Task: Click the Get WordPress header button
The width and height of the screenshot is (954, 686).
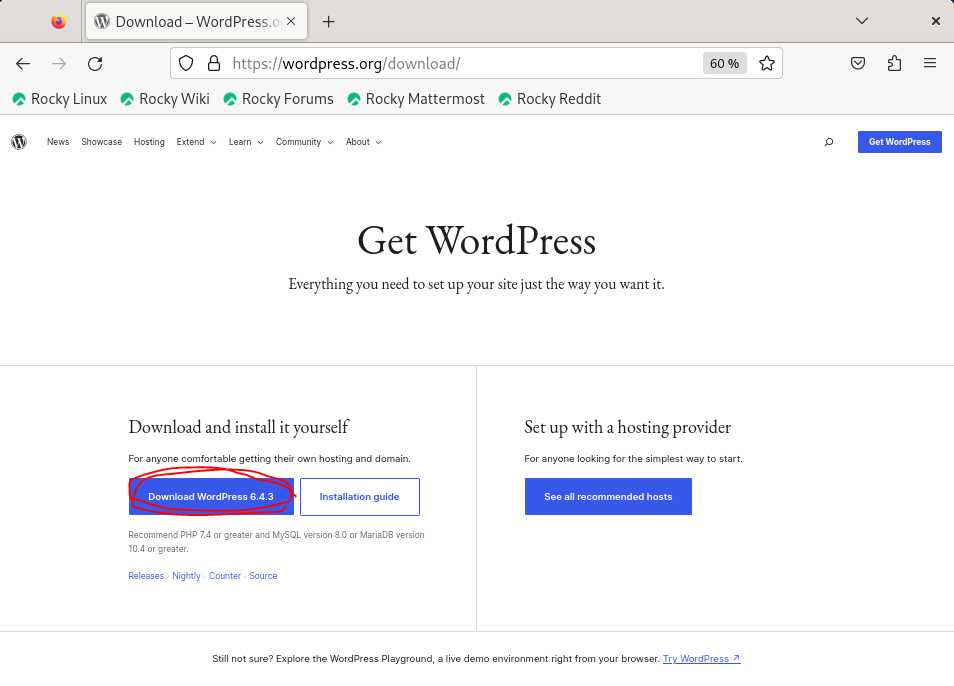Action: (x=899, y=142)
